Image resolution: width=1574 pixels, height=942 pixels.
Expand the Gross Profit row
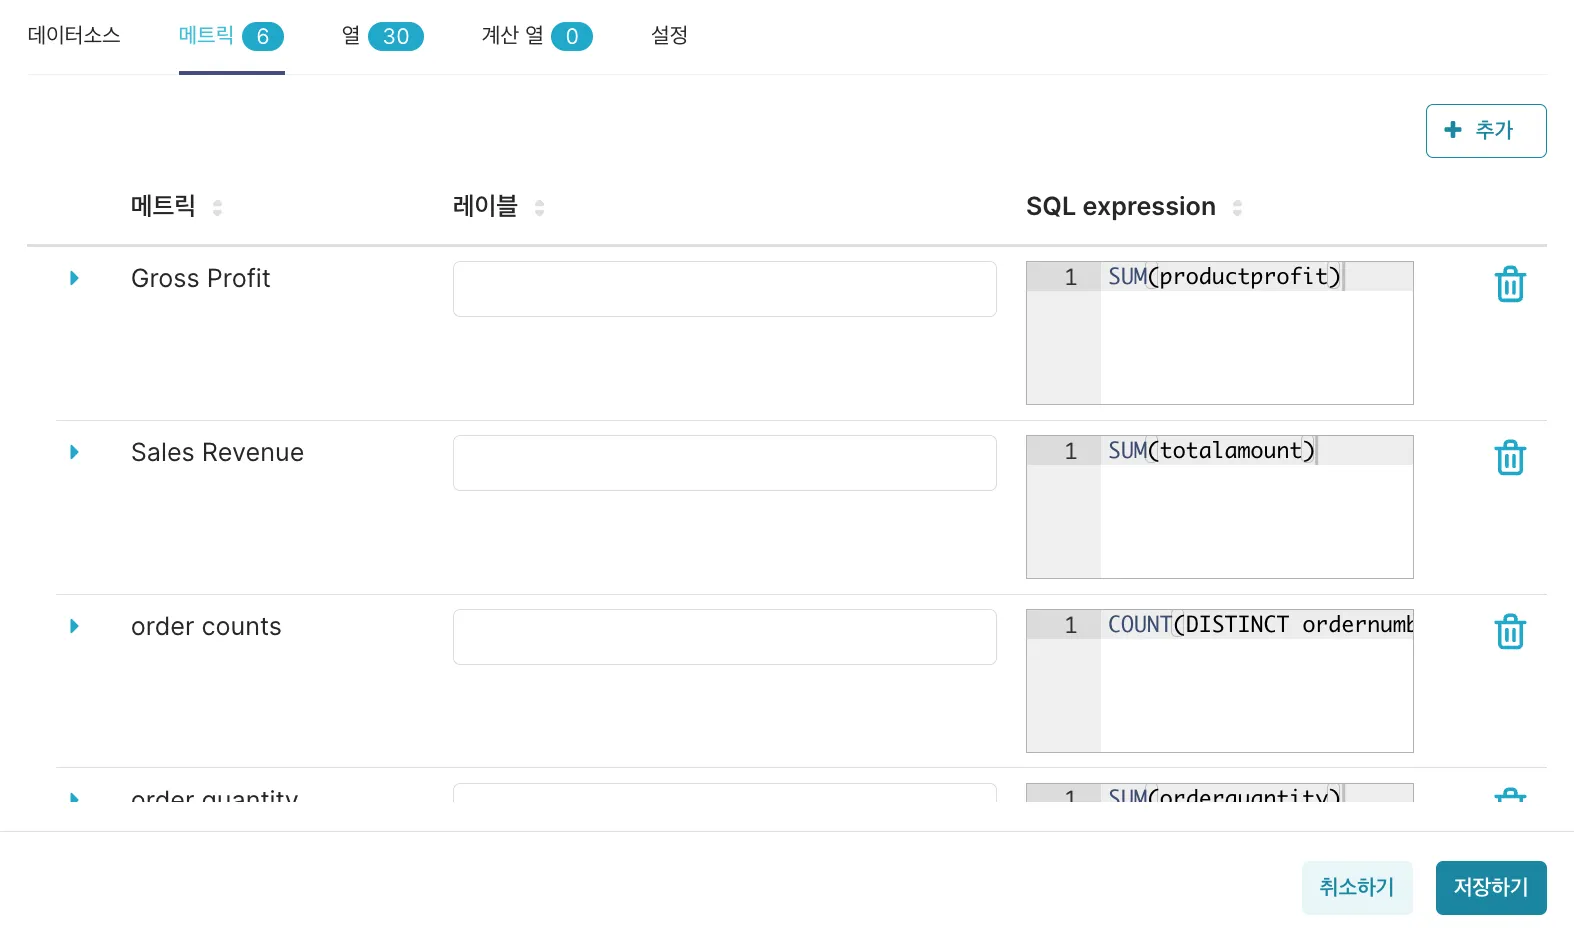pos(74,278)
